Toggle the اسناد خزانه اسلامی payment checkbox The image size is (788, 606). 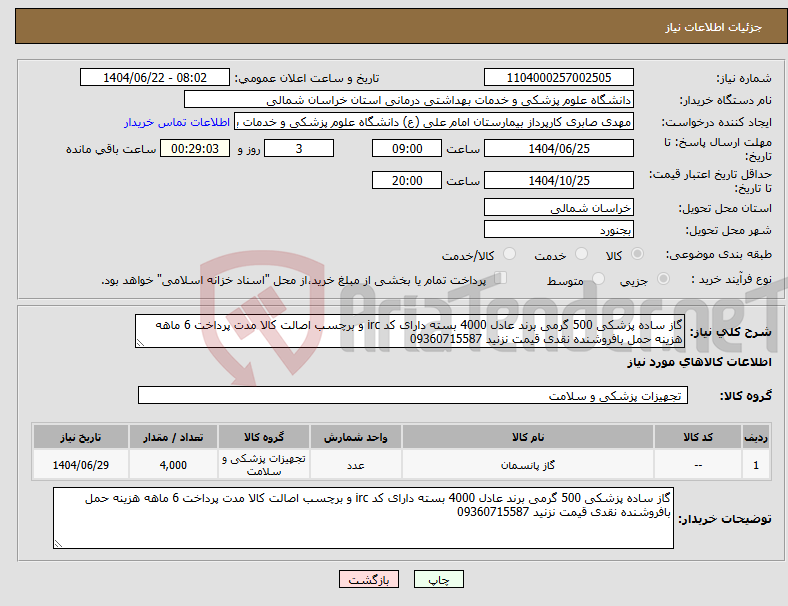click(501, 278)
